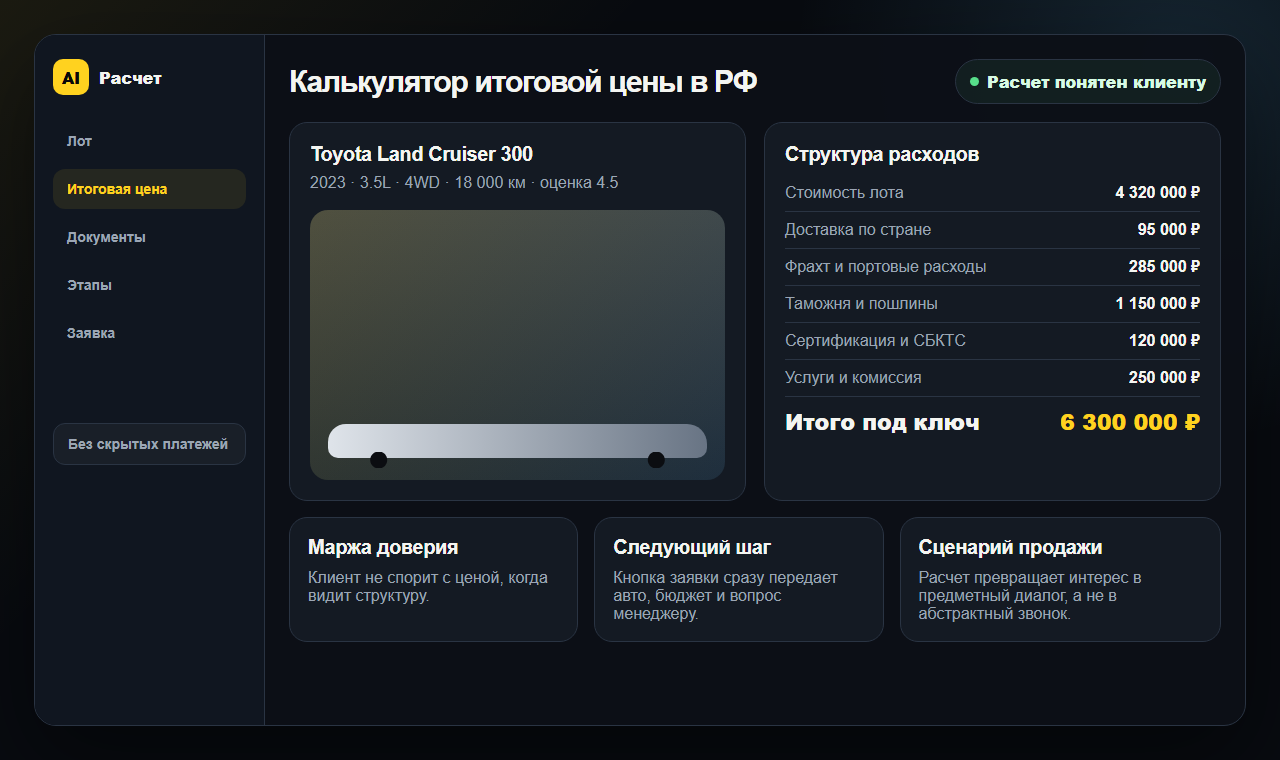Open the Следующий шаг card
This screenshot has height=760, width=1280.
tap(739, 579)
